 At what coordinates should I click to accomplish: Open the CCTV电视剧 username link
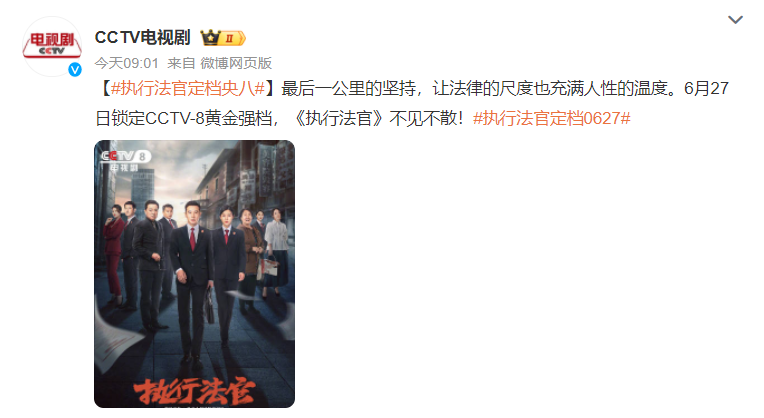click(x=142, y=38)
